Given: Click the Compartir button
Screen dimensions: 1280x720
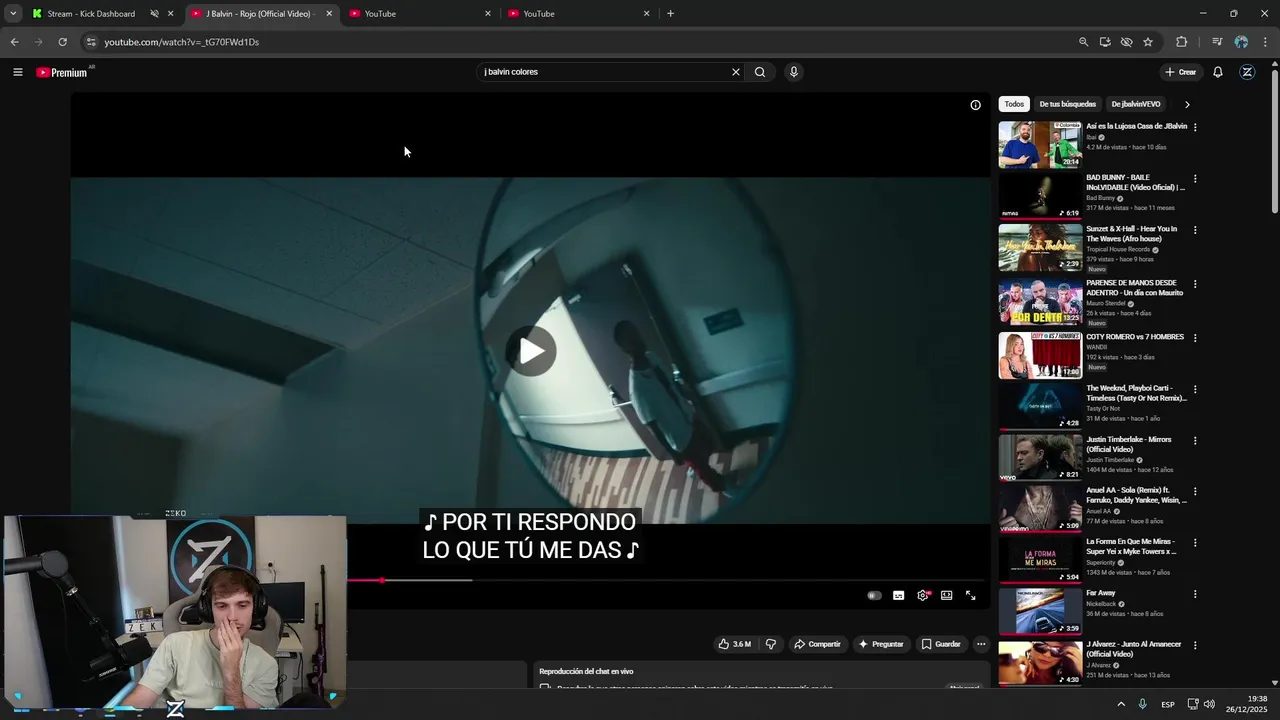Looking at the screenshot, I should (x=817, y=644).
